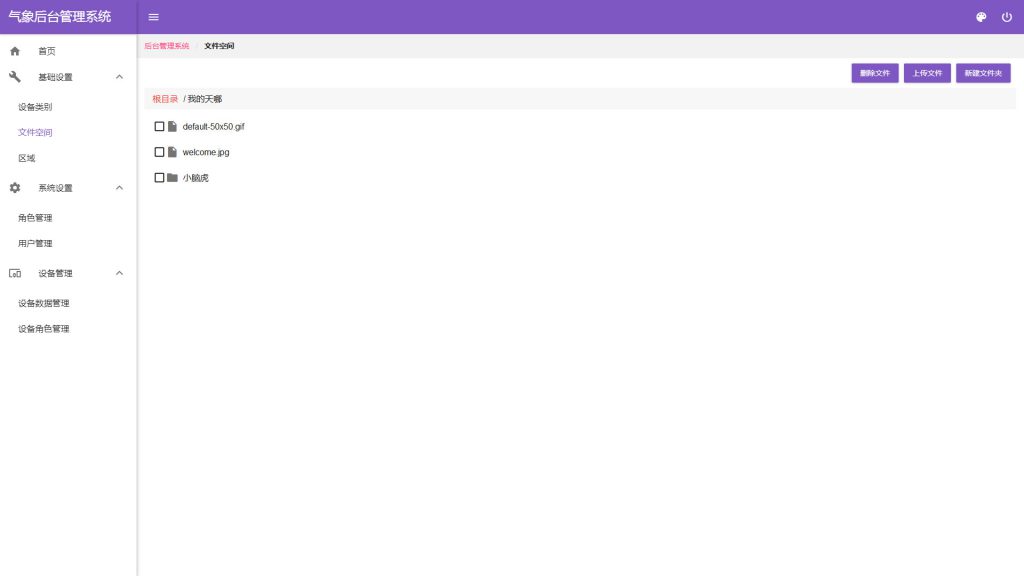Click the folder icon of 小脑虎
Viewport: 1024px width, 576px height.
[x=173, y=178]
